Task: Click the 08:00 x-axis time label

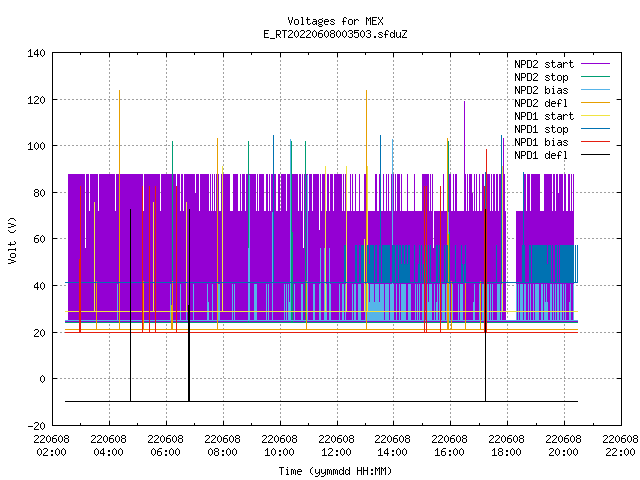Action: [x=222, y=452]
